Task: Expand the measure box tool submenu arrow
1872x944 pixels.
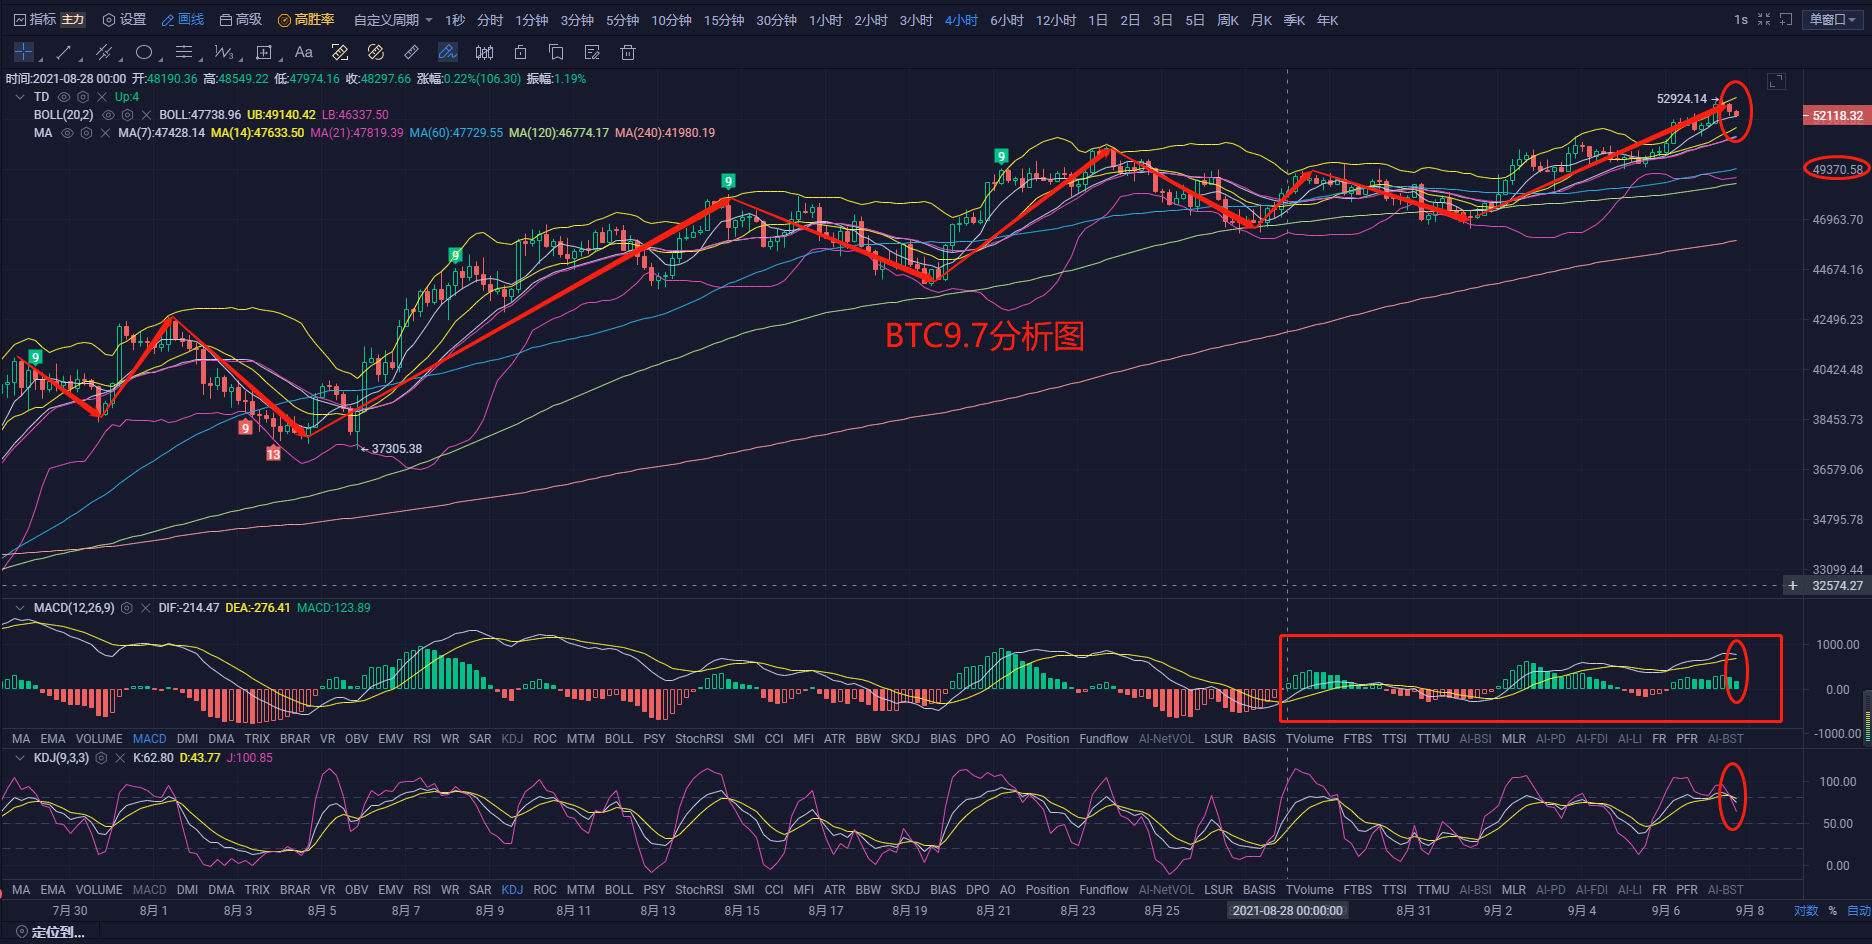Action: (280, 58)
